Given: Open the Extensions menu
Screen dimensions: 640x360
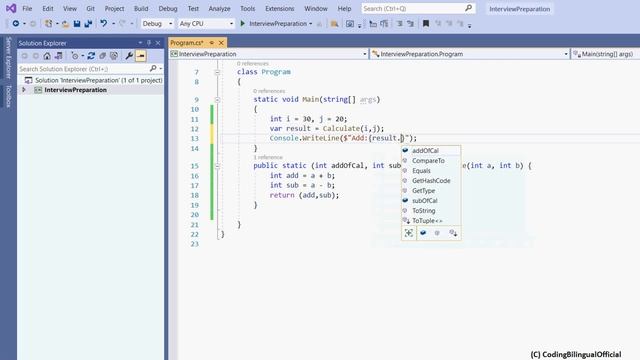Looking at the screenshot, I should (279, 9).
